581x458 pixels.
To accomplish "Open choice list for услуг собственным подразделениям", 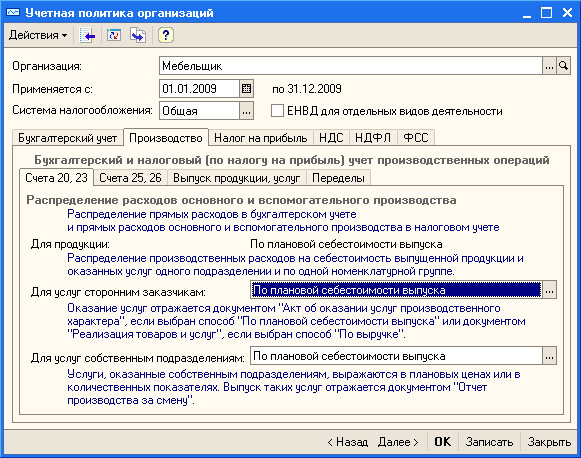I will (x=549, y=356).
